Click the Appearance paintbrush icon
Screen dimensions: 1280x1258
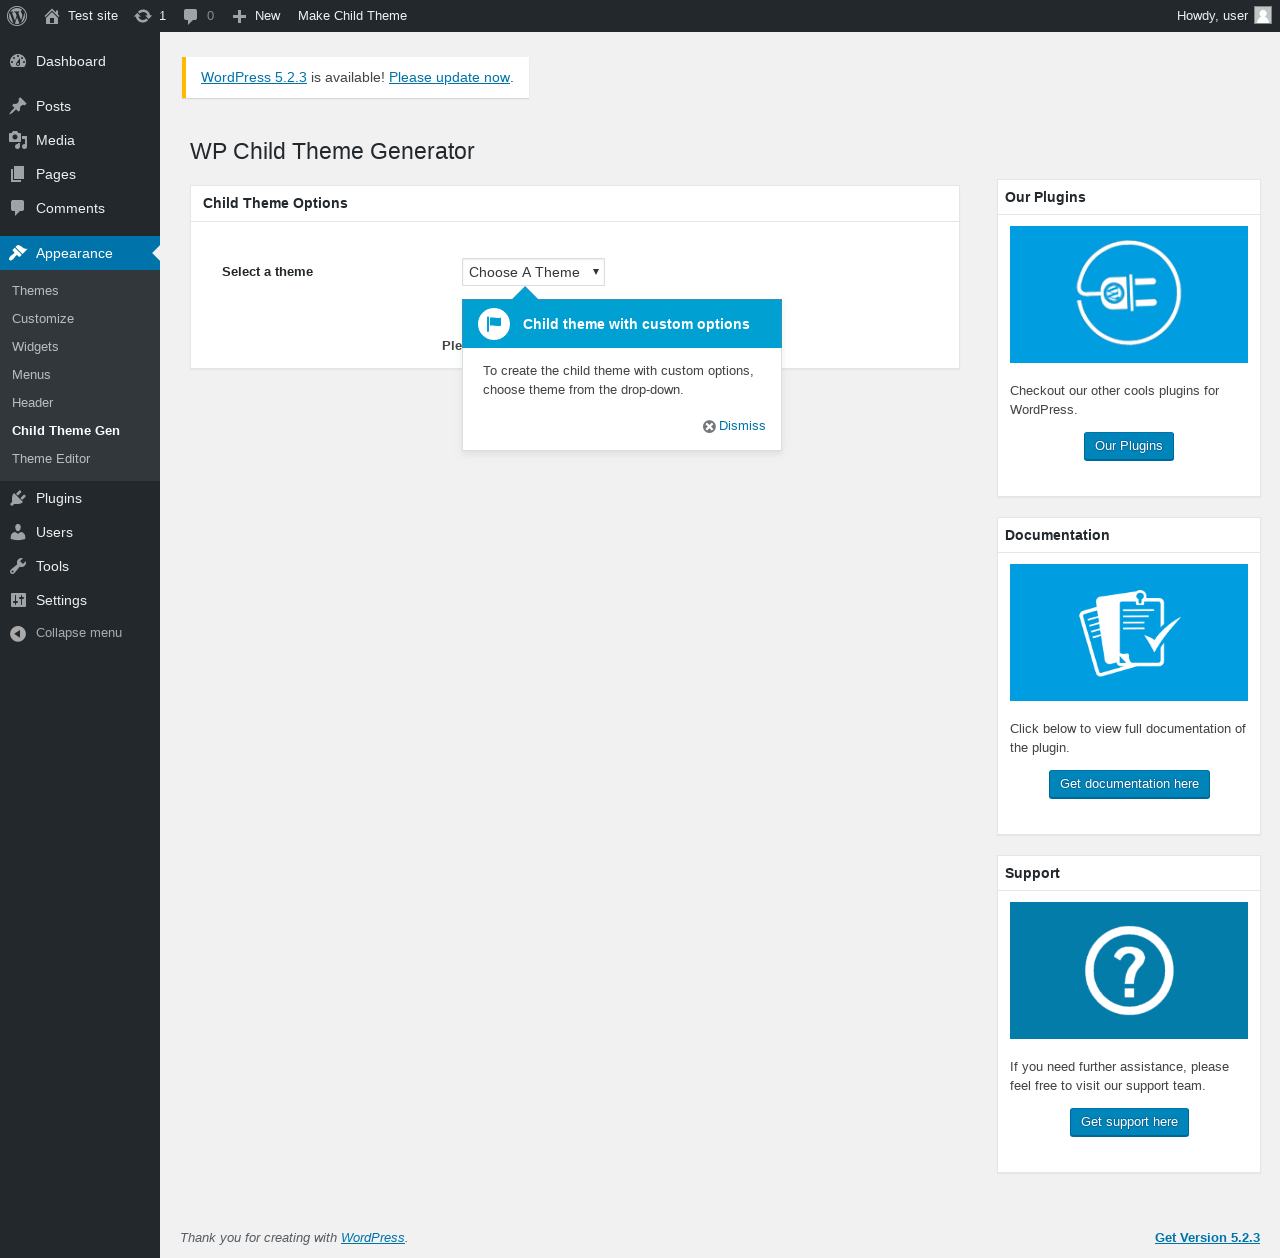tap(18, 253)
